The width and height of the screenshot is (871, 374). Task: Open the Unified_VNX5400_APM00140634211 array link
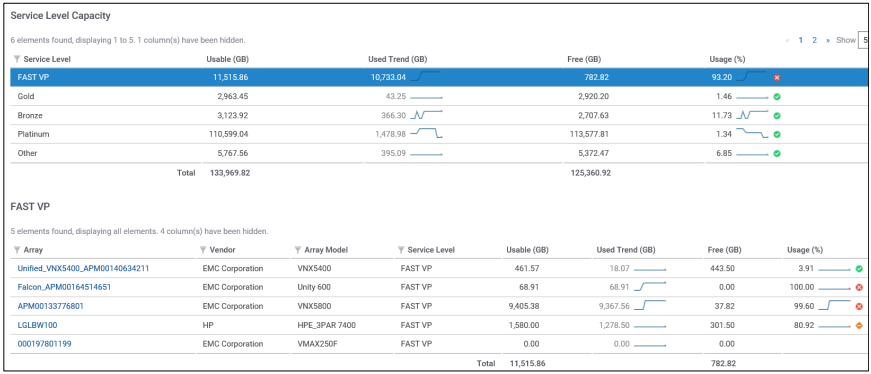[x=83, y=268]
